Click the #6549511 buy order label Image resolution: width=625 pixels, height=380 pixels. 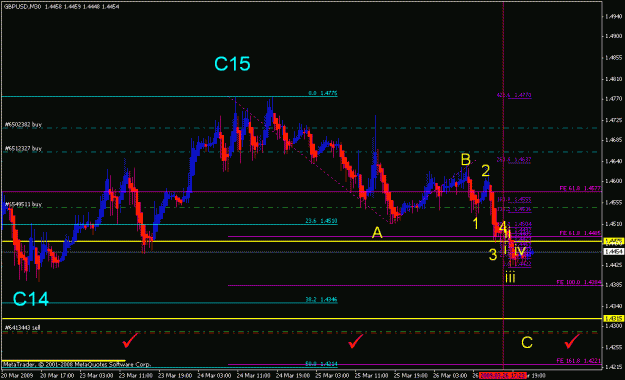click(23, 205)
